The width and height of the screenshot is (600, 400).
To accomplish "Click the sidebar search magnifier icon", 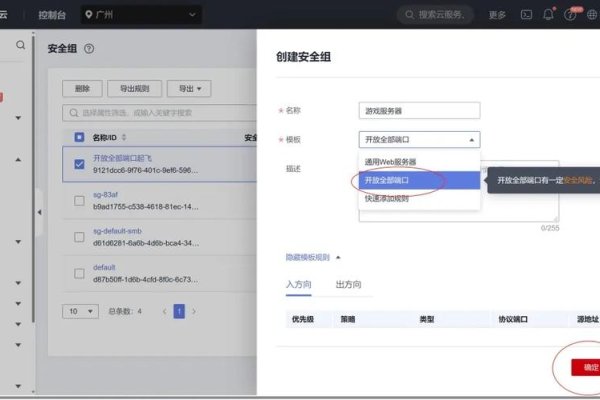I will point(21,45).
